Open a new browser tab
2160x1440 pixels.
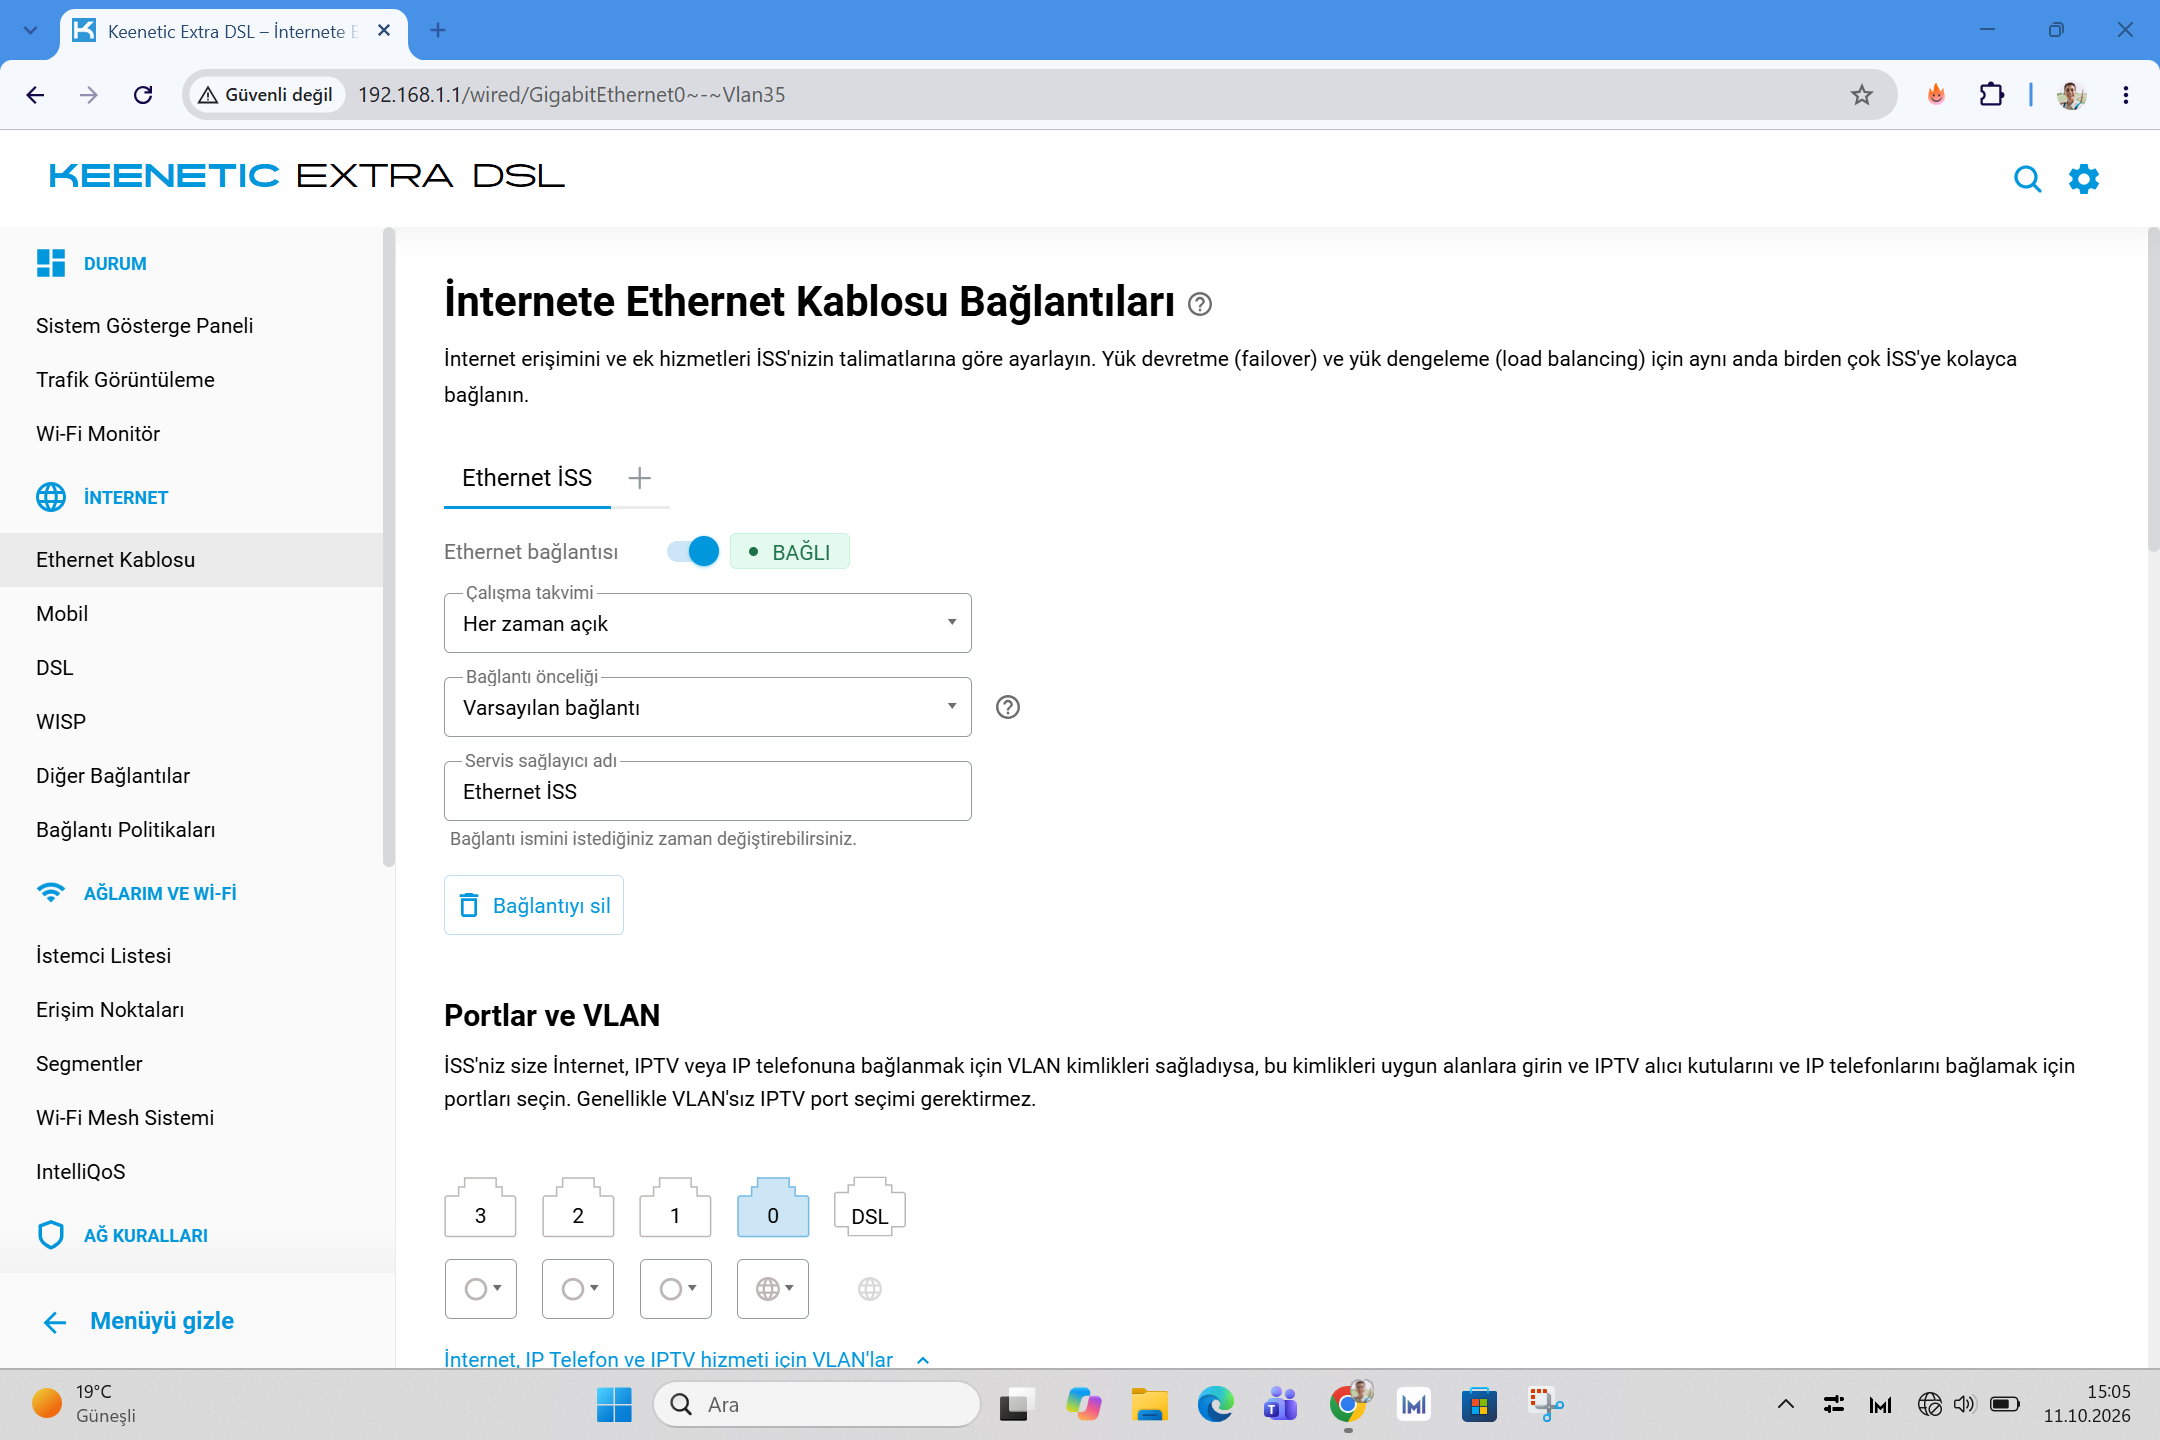point(438,31)
